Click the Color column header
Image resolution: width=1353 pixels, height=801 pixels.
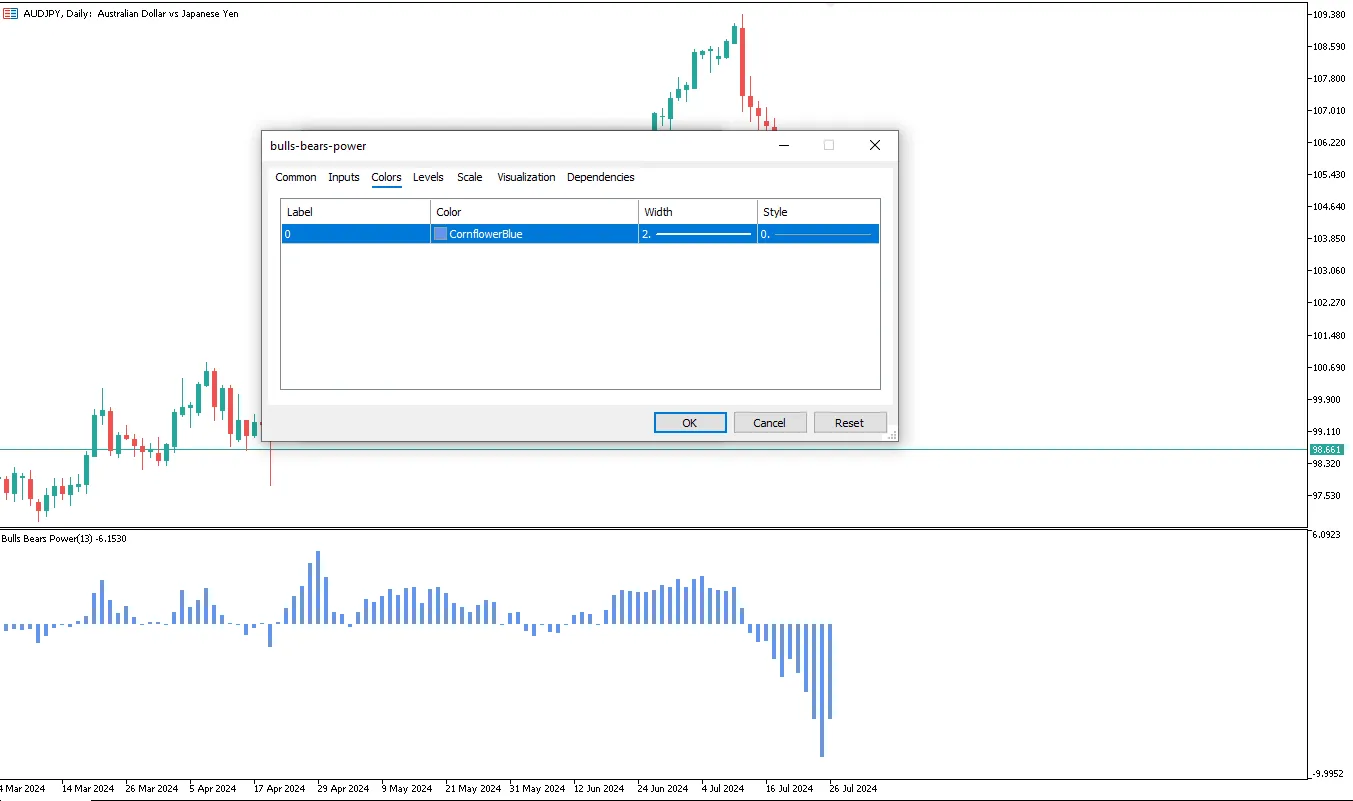(x=534, y=212)
